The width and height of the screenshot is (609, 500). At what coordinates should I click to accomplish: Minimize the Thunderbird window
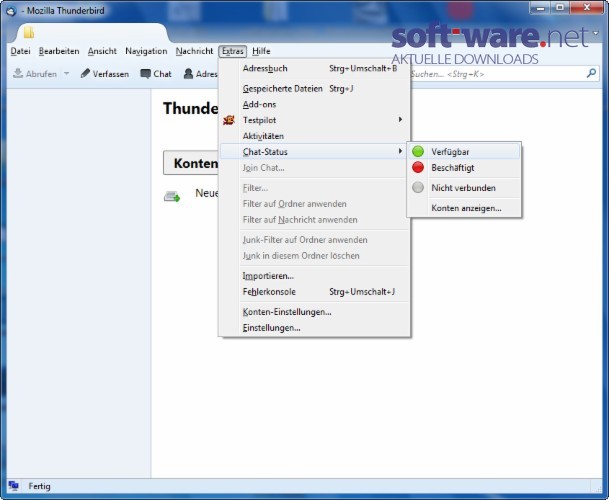pyautogui.click(x=540, y=8)
